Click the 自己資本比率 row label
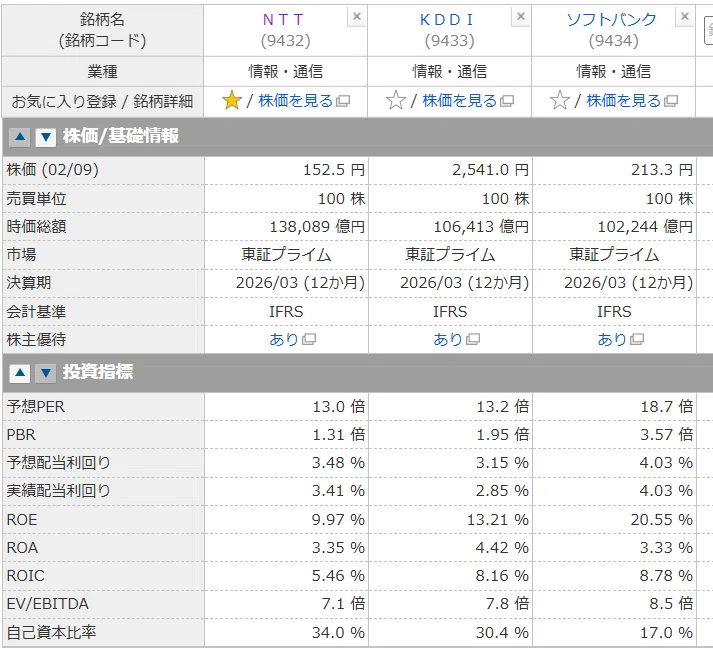Viewport: 713px width, 651px height. pos(51,632)
